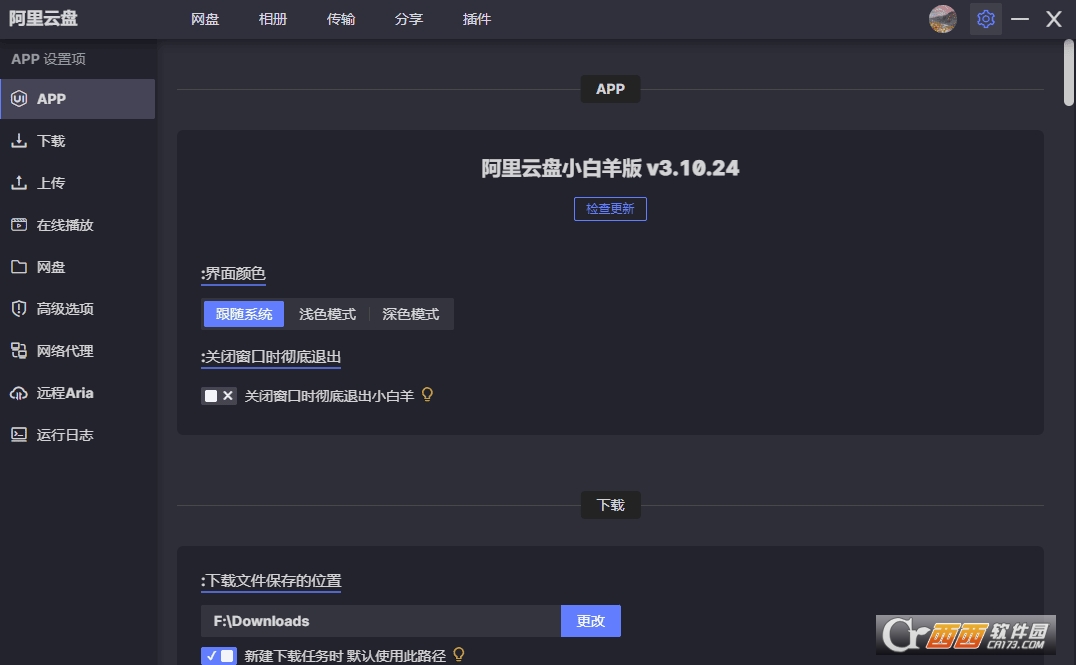The height and width of the screenshot is (665, 1076).
Task: Click the :关闭窗口时彻底退出 section label
Action: pyautogui.click(x=271, y=357)
